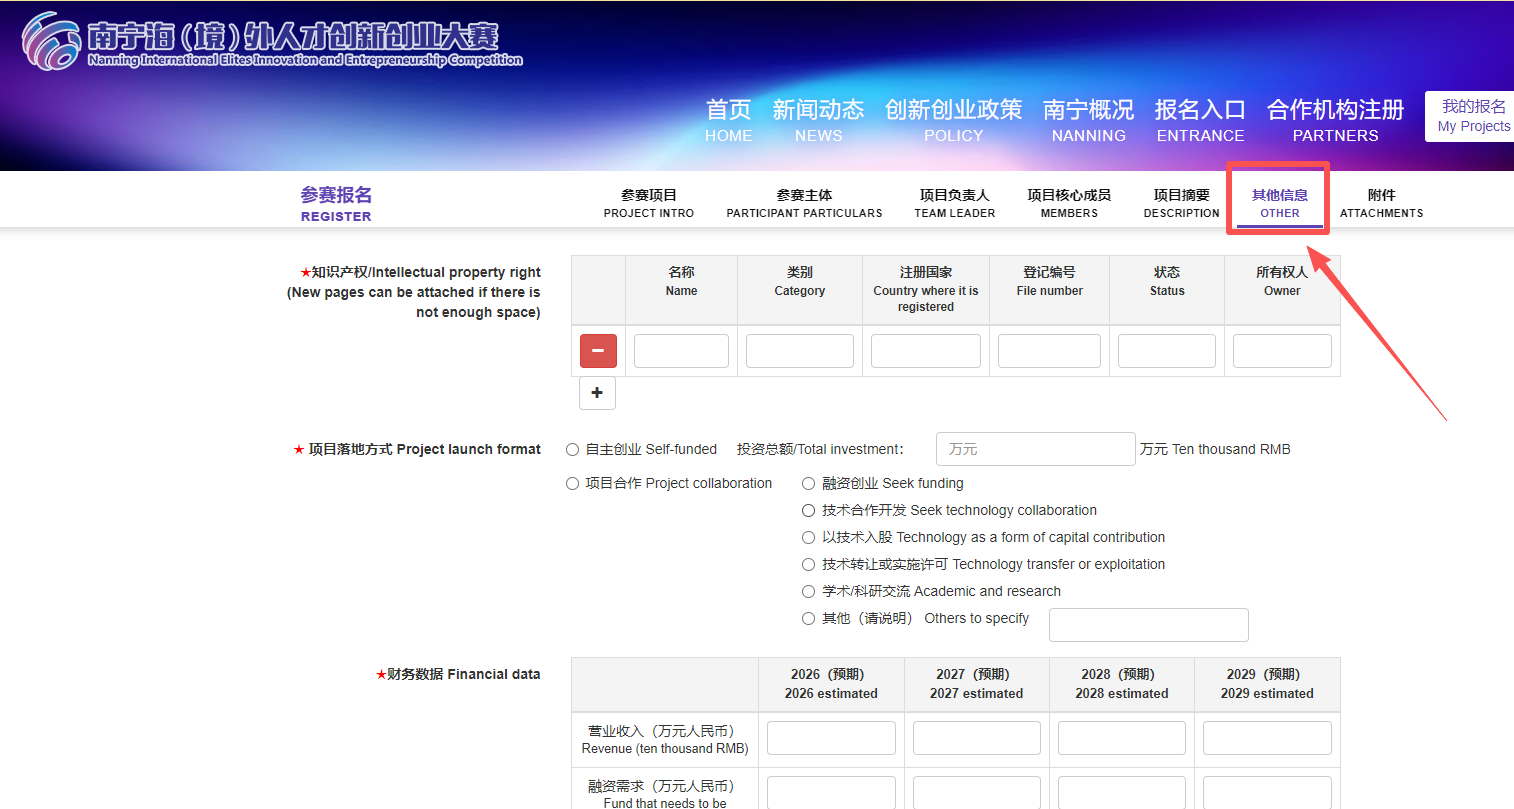Click the REGISTER section heading
Image resolution: width=1514 pixels, height=809 pixels.
click(336, 203)
